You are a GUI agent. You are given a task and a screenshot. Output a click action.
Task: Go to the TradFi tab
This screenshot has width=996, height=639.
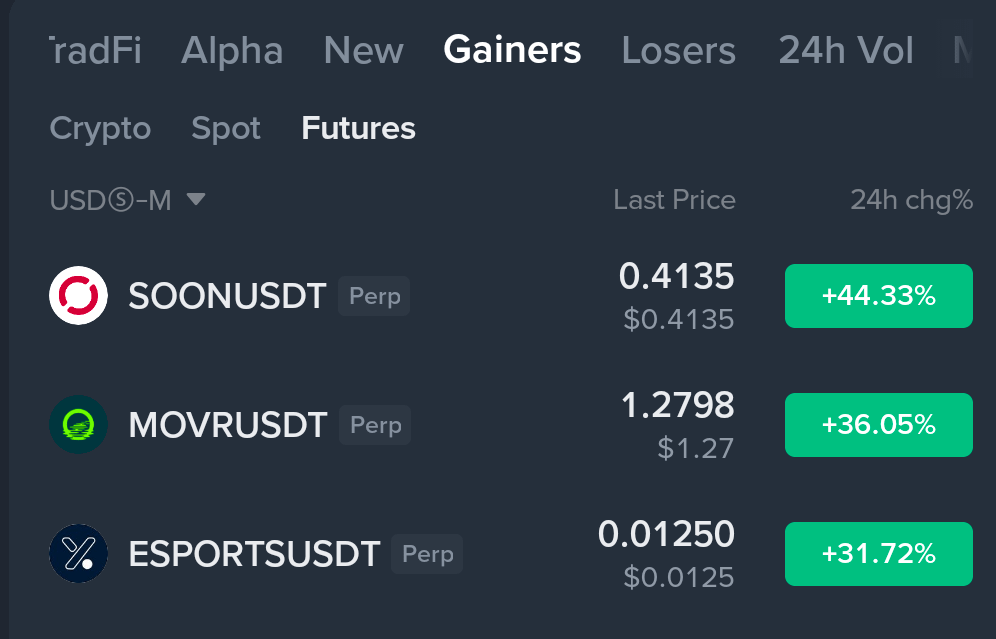(95, 50)
